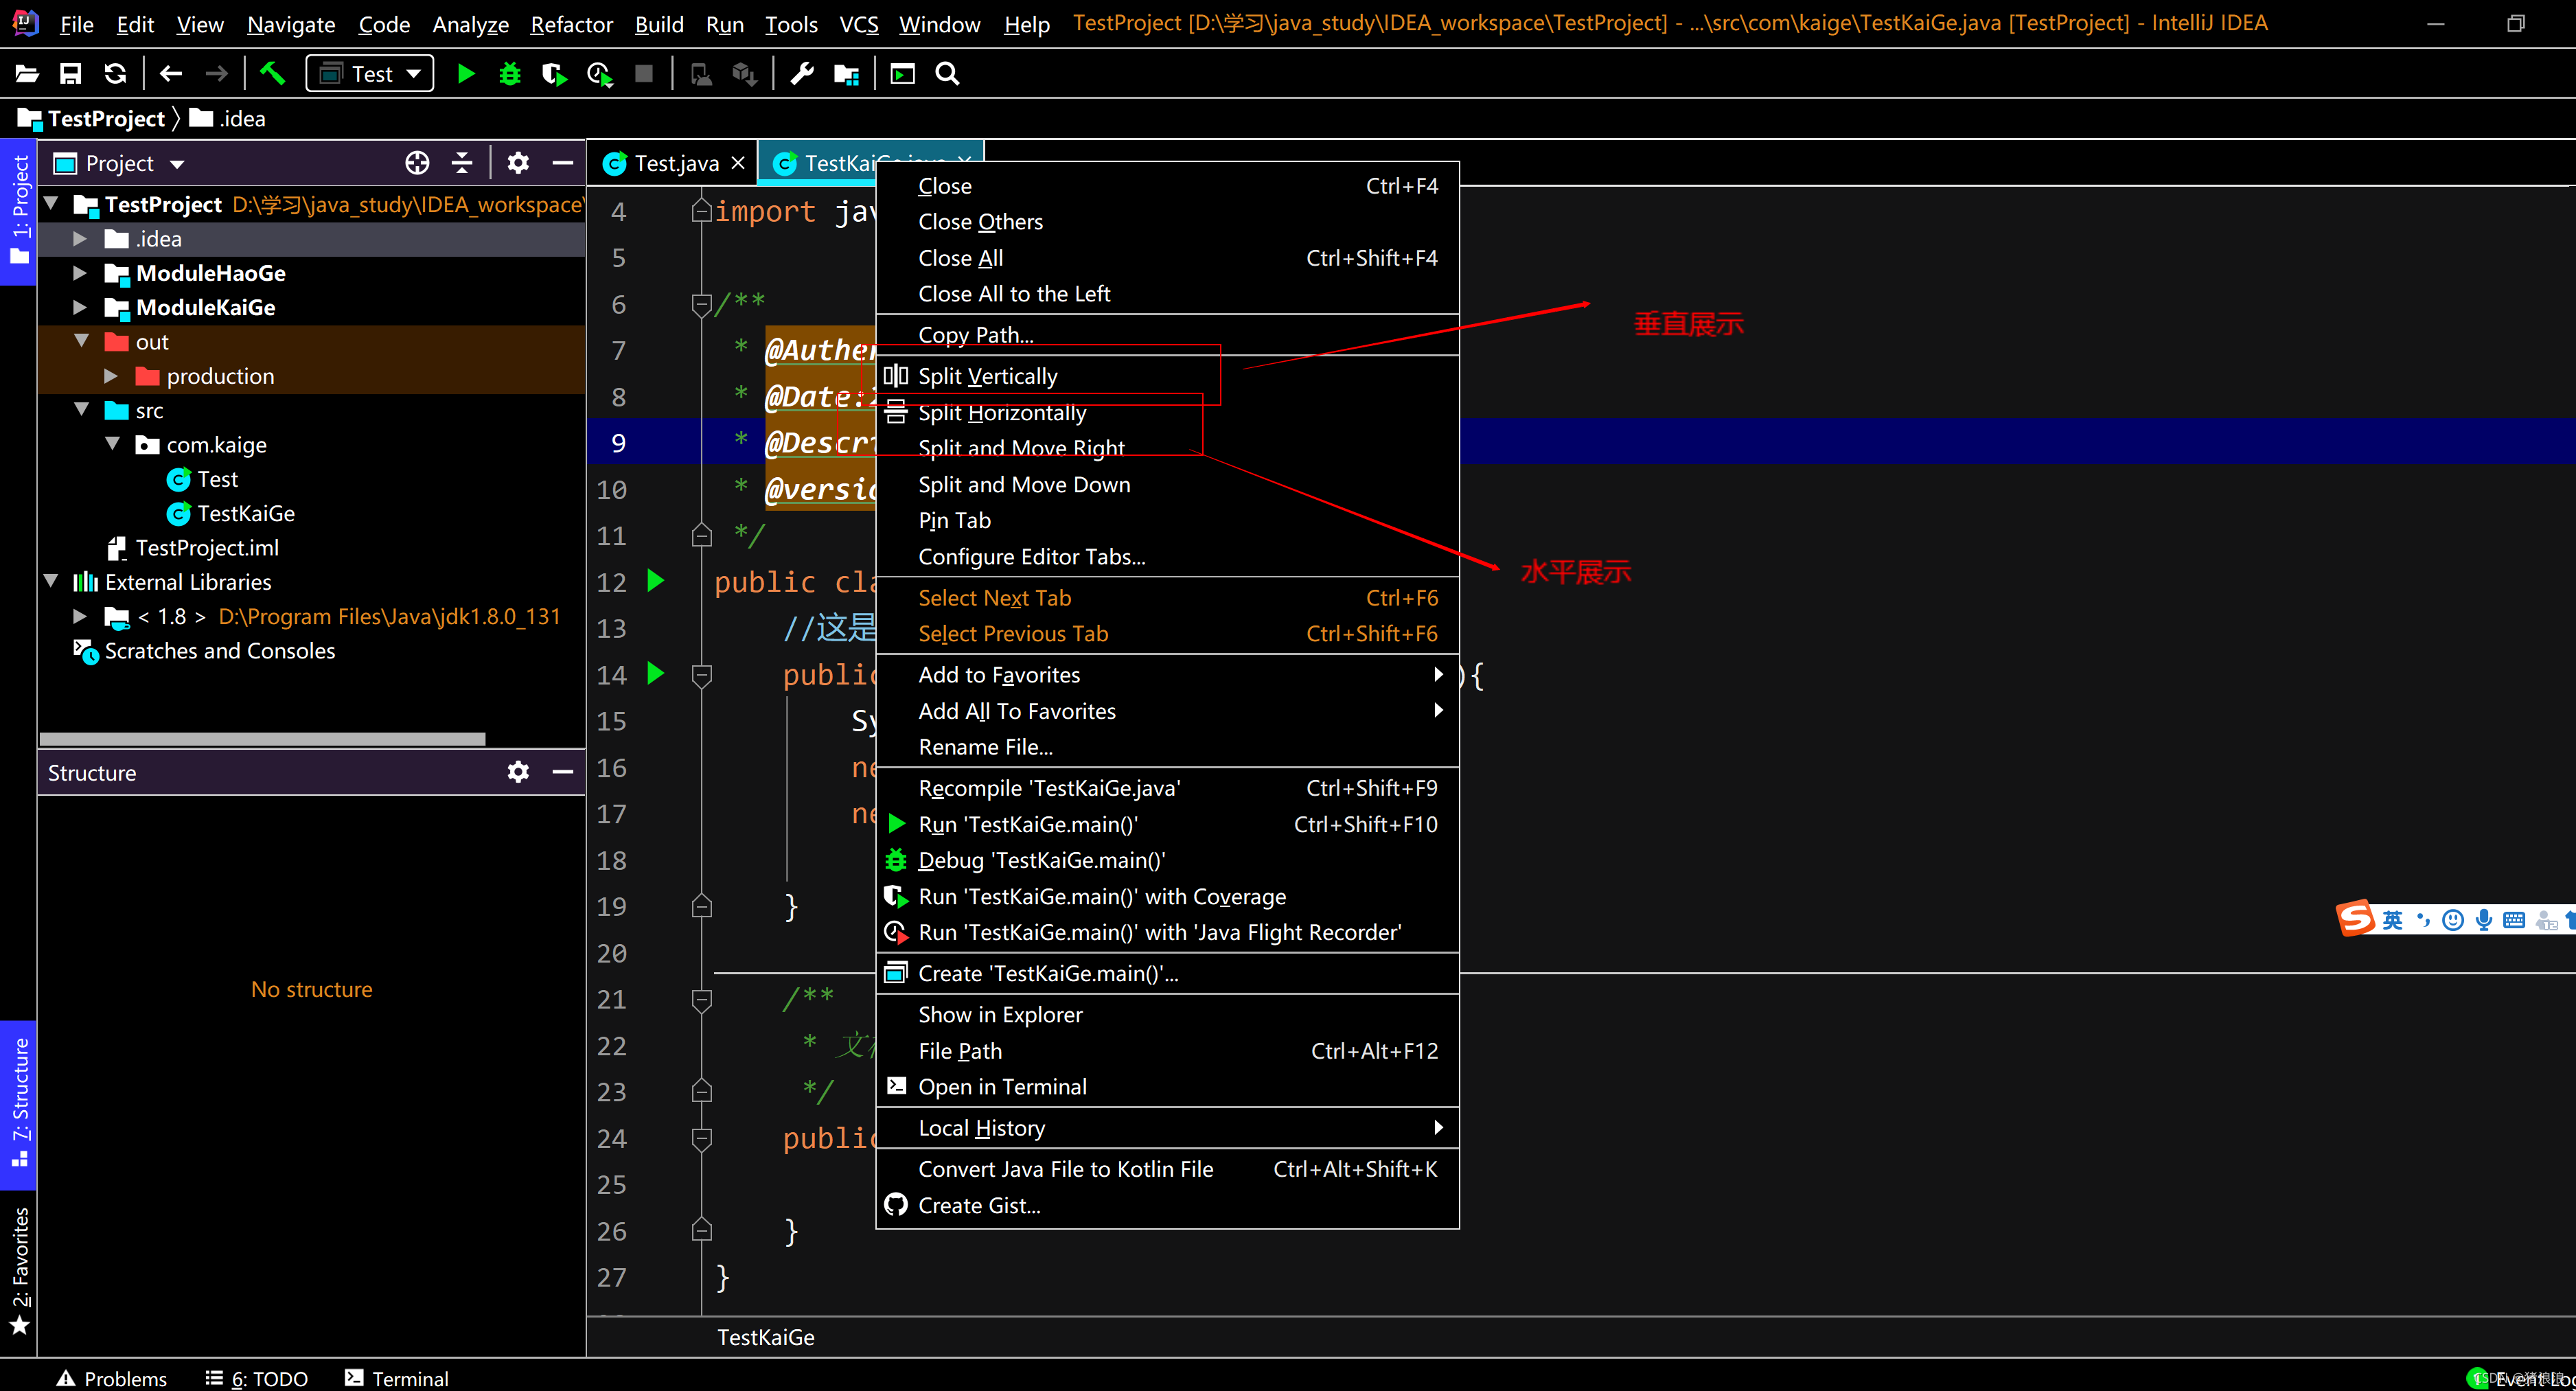Click the green Run button in toolbar

coord(465,74)
